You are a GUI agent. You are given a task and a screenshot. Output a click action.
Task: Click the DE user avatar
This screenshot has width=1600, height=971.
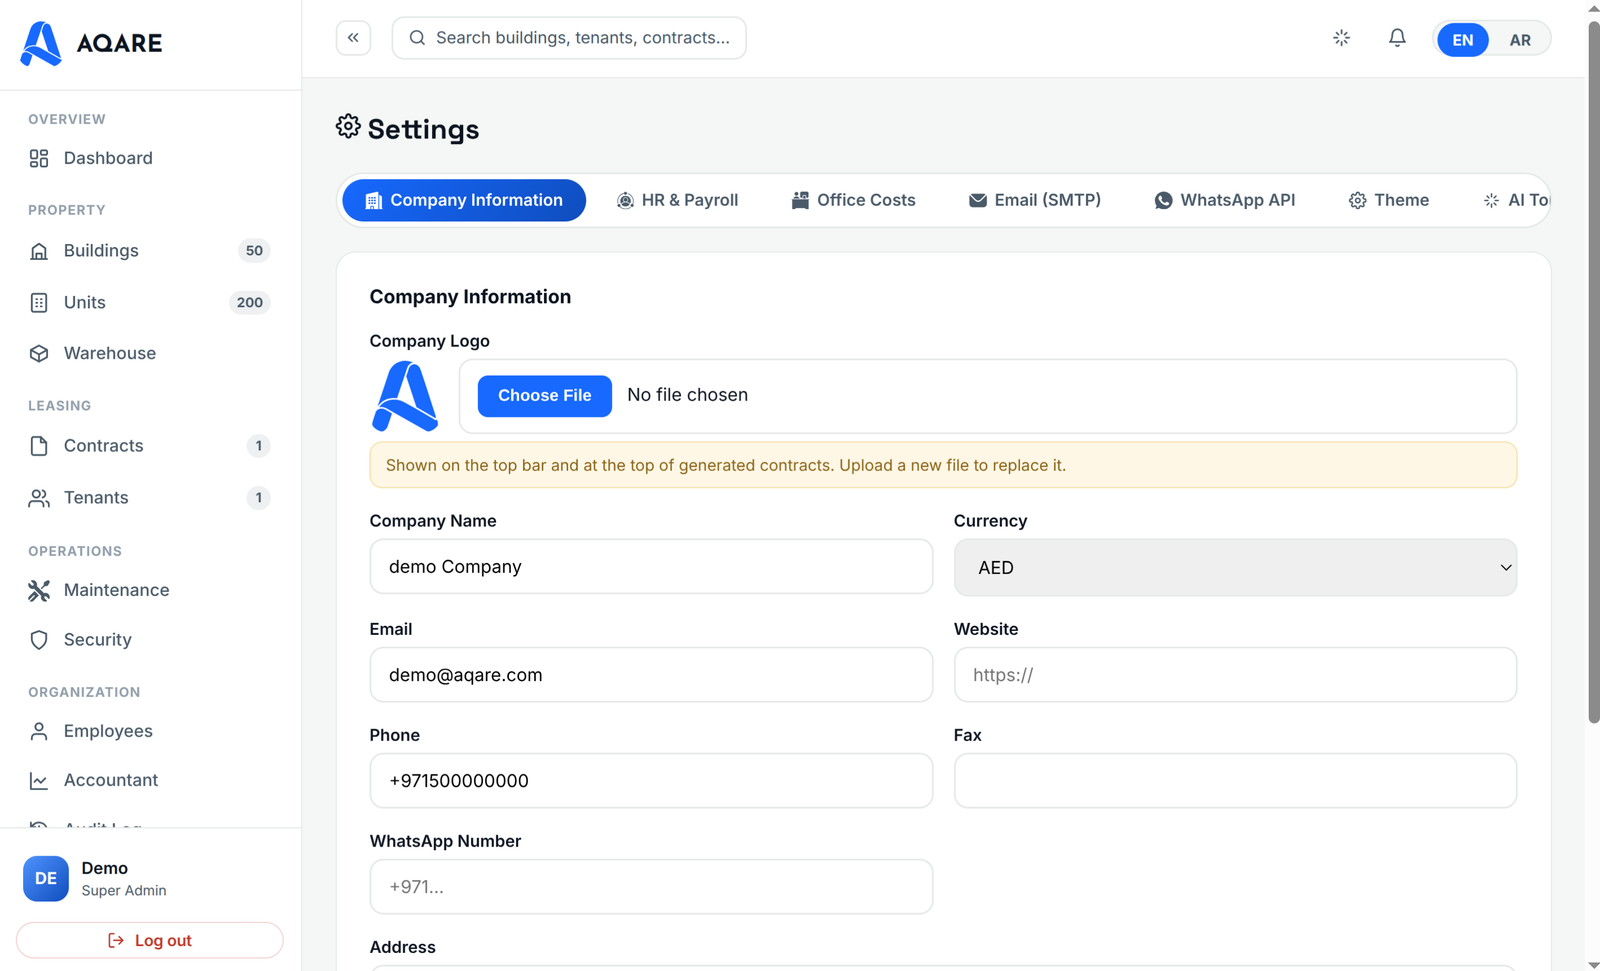point(46,879)
